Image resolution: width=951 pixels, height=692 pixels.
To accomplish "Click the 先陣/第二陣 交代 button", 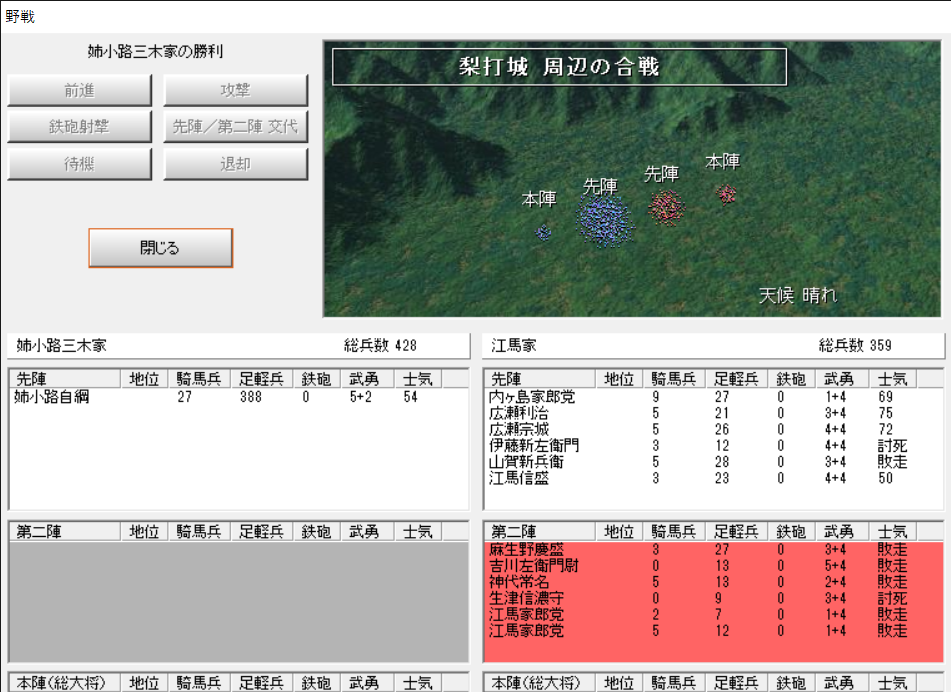I will click(236, 128).
